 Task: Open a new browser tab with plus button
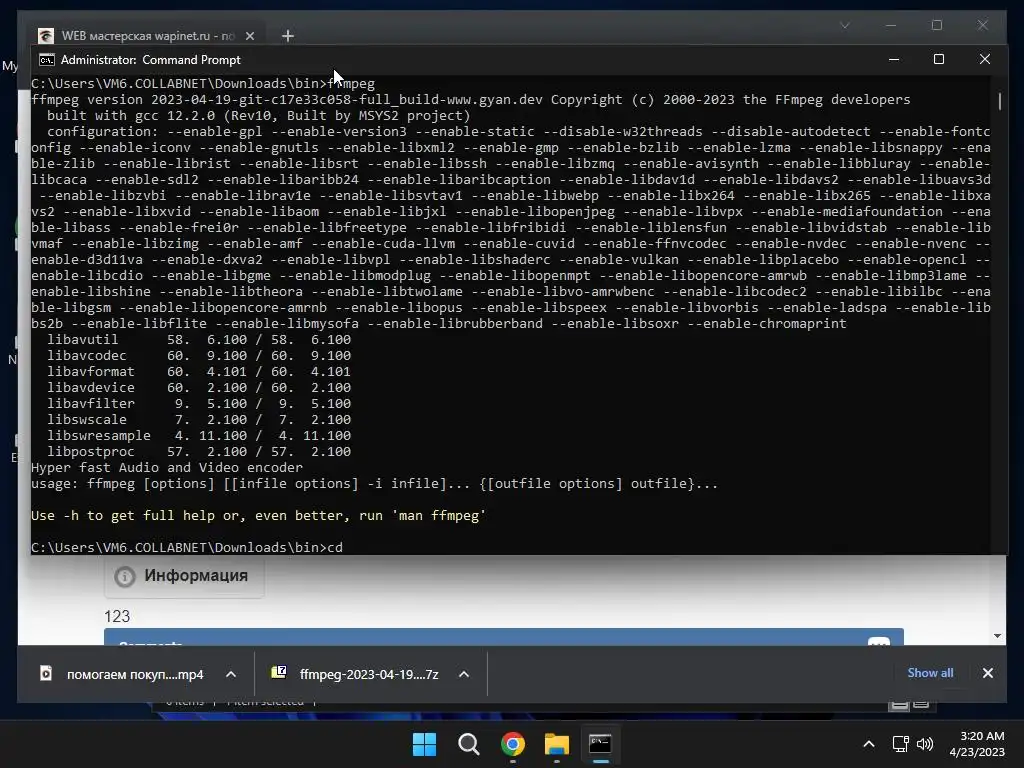(x=287, y=36)
